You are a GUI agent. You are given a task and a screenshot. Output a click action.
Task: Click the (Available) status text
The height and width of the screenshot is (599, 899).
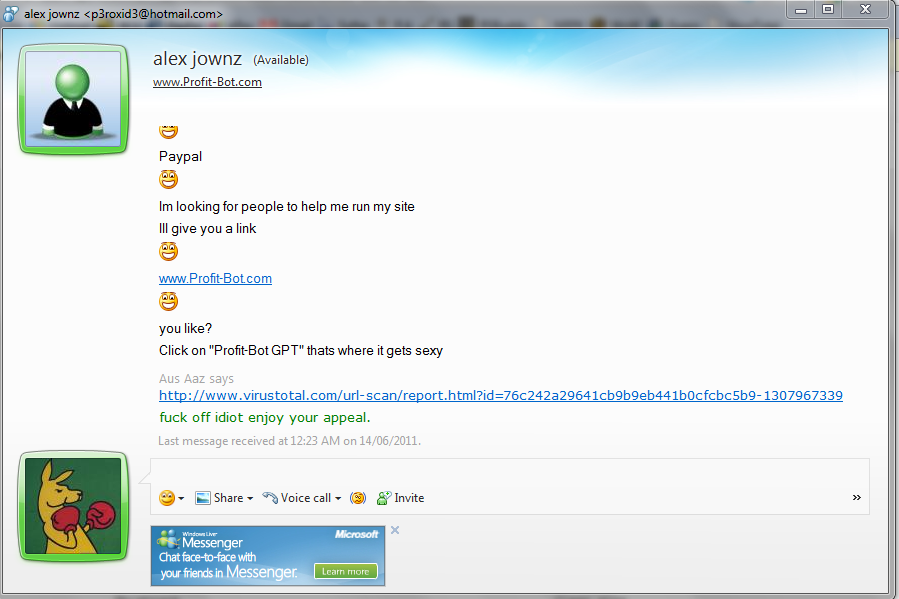pos(281,60)
